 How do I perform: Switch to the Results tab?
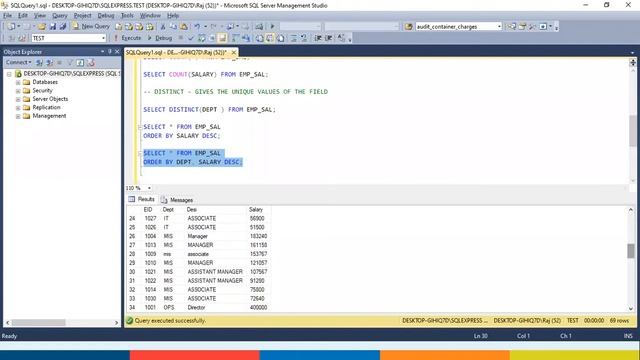(142, 199)
